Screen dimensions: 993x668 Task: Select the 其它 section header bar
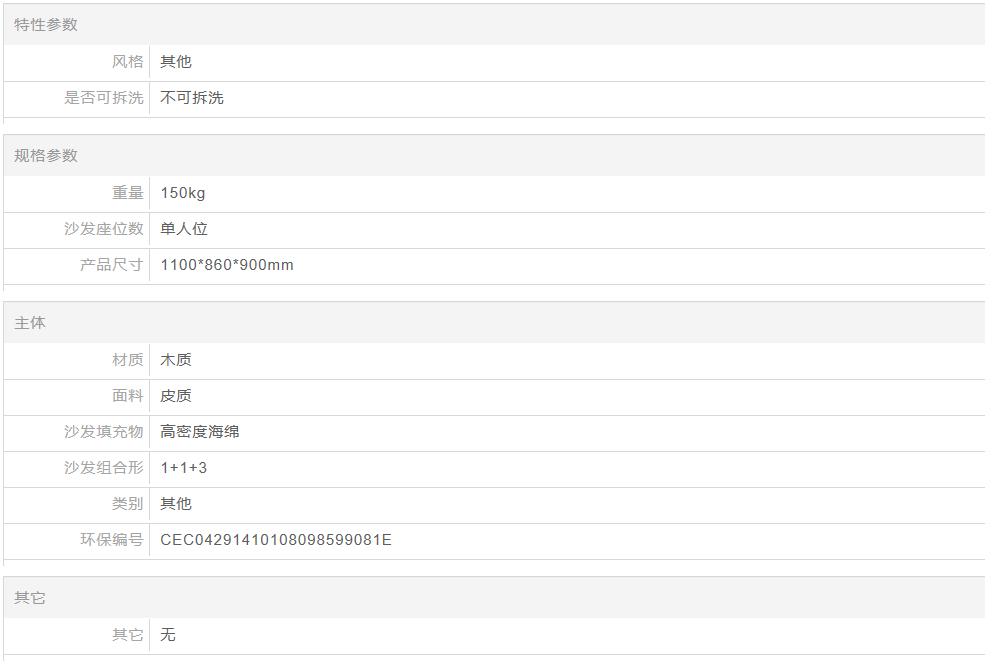coord(30,598)
